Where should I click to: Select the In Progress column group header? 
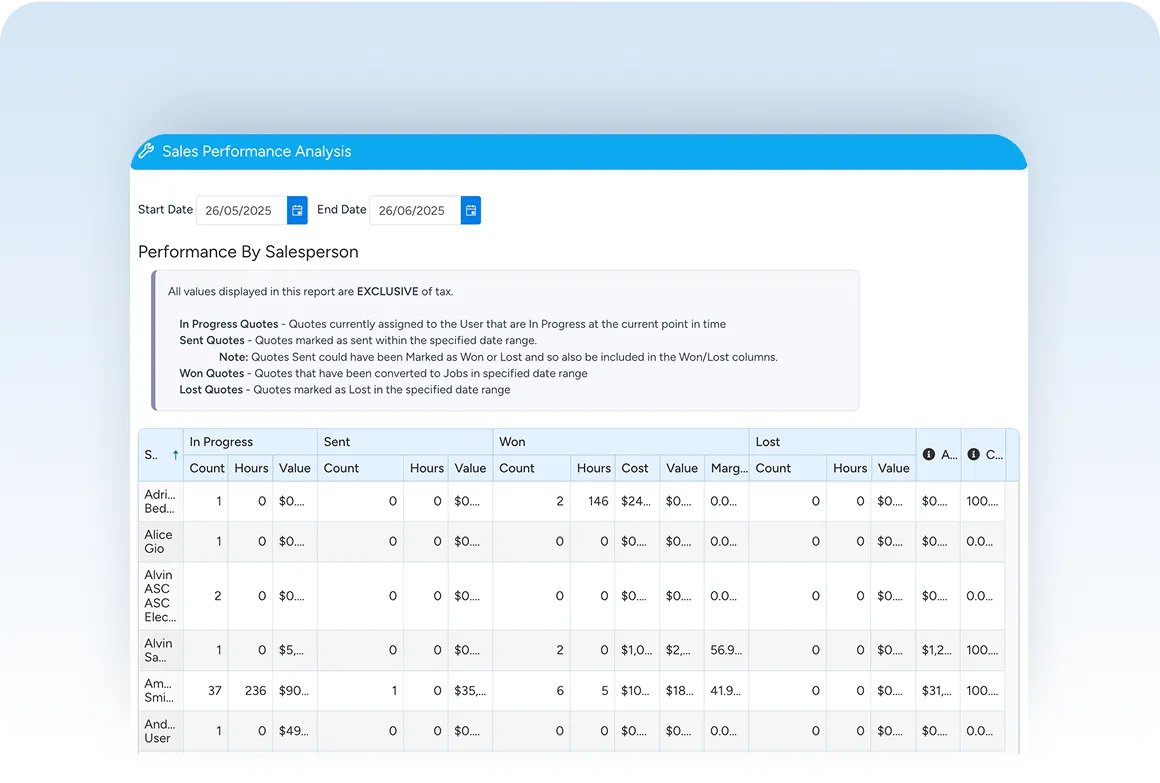pyautogui.click(x=250, y=442)
